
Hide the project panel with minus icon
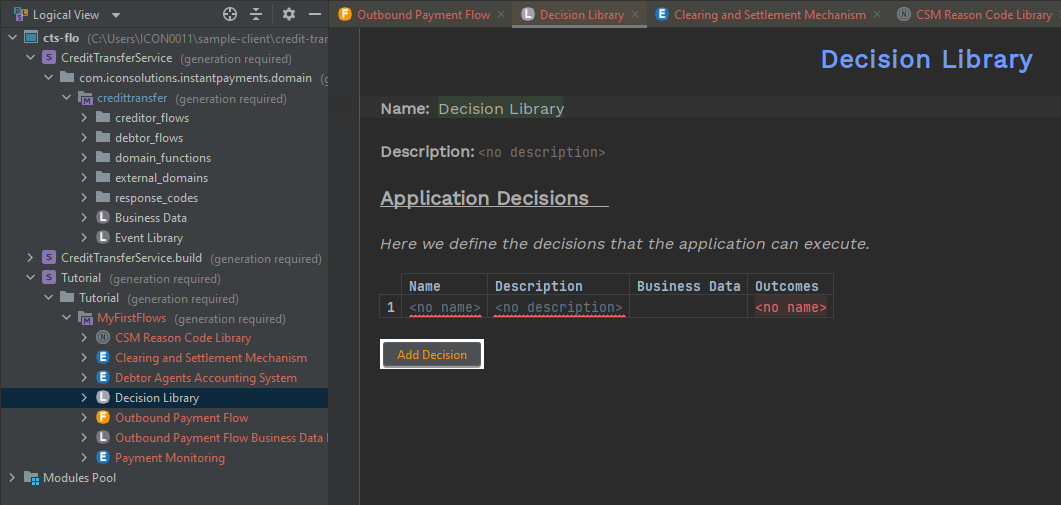tap(315, 15)
